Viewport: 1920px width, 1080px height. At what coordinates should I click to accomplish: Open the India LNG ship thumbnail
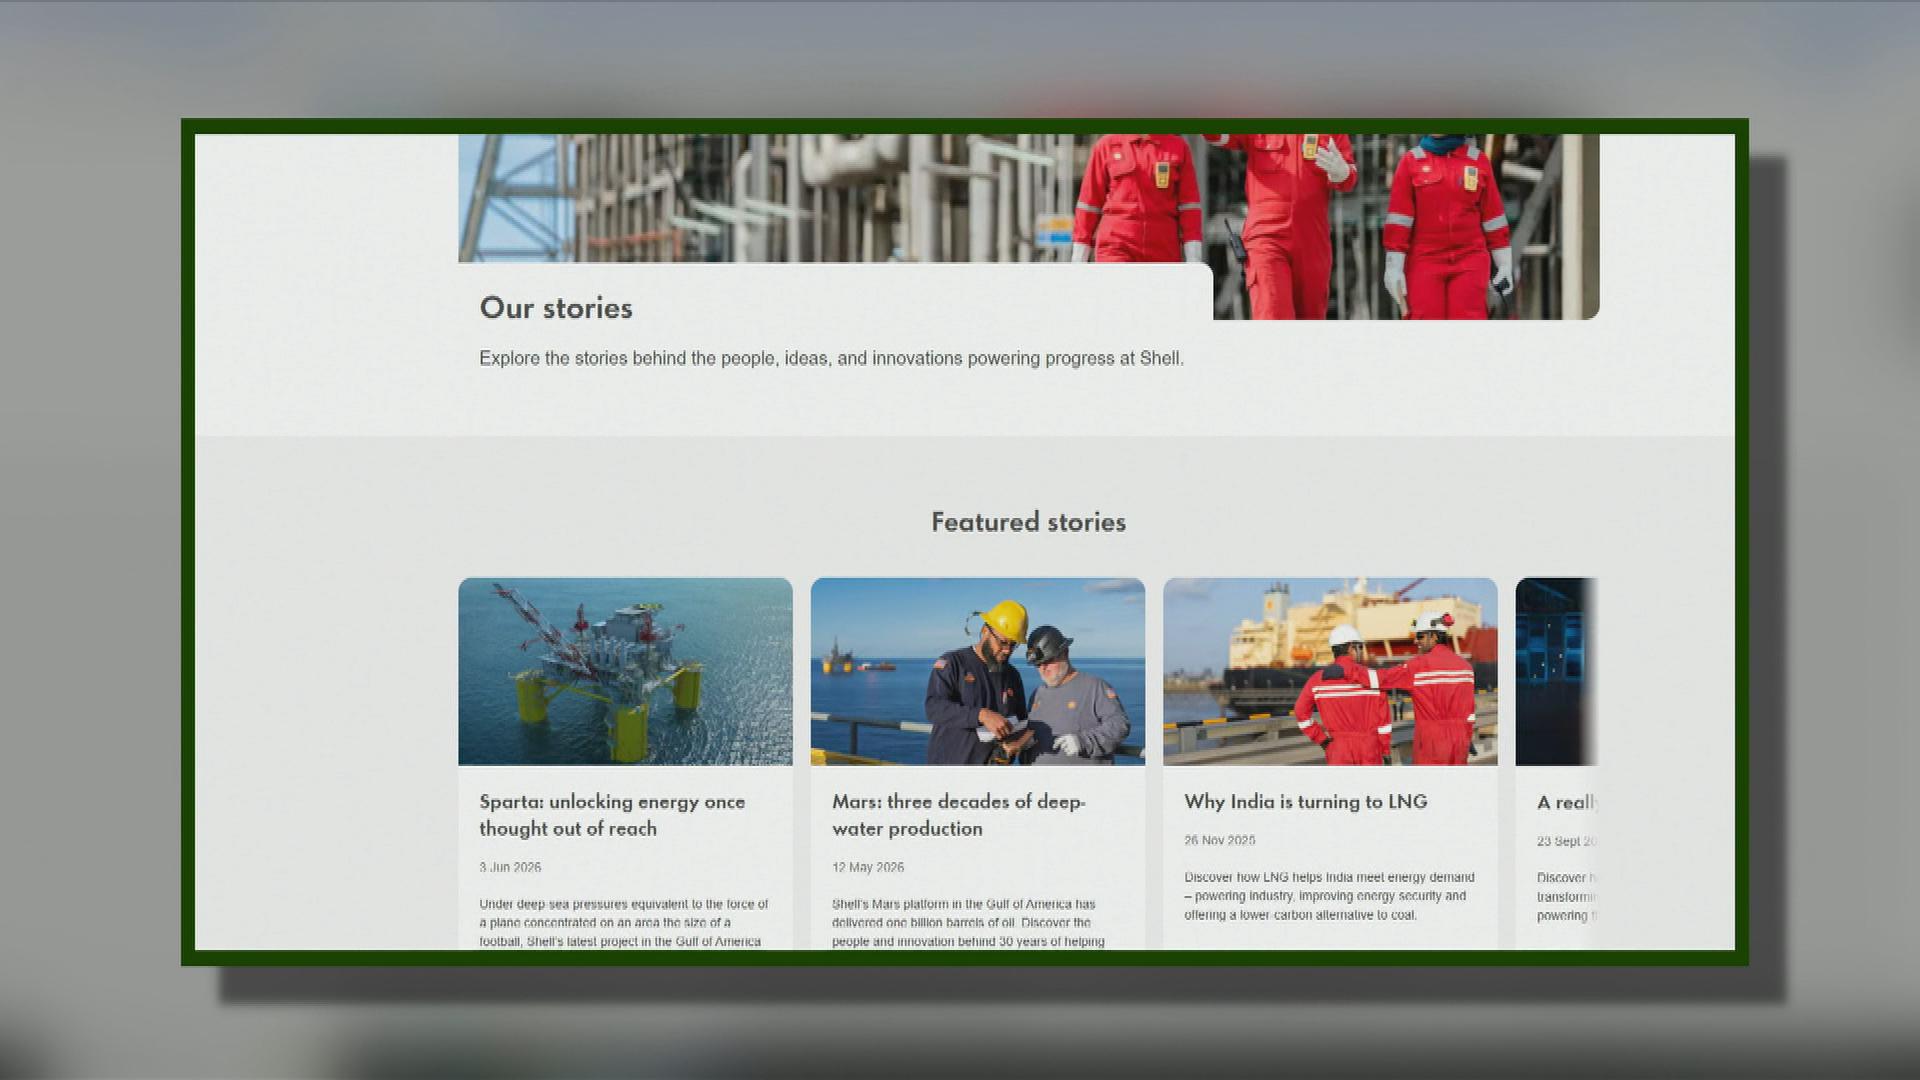[1330, 671]
